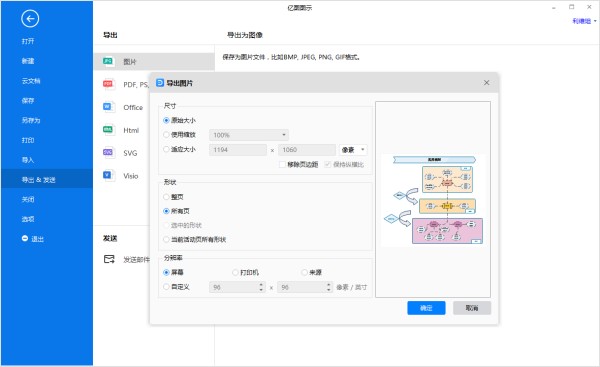Select 原始大小 original size radio
The image size is (600, 367).
point(166,120)
